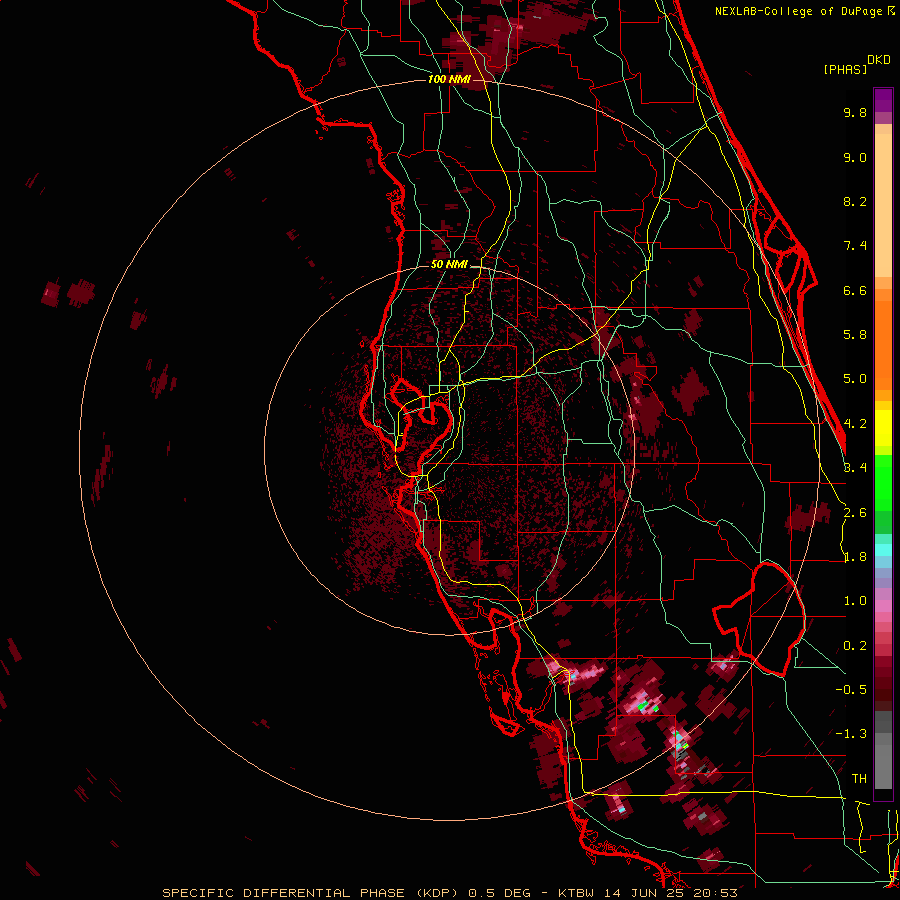Click the 9.0 value on color scale
The height and width of the screenshot is (900, 900).
855,158
